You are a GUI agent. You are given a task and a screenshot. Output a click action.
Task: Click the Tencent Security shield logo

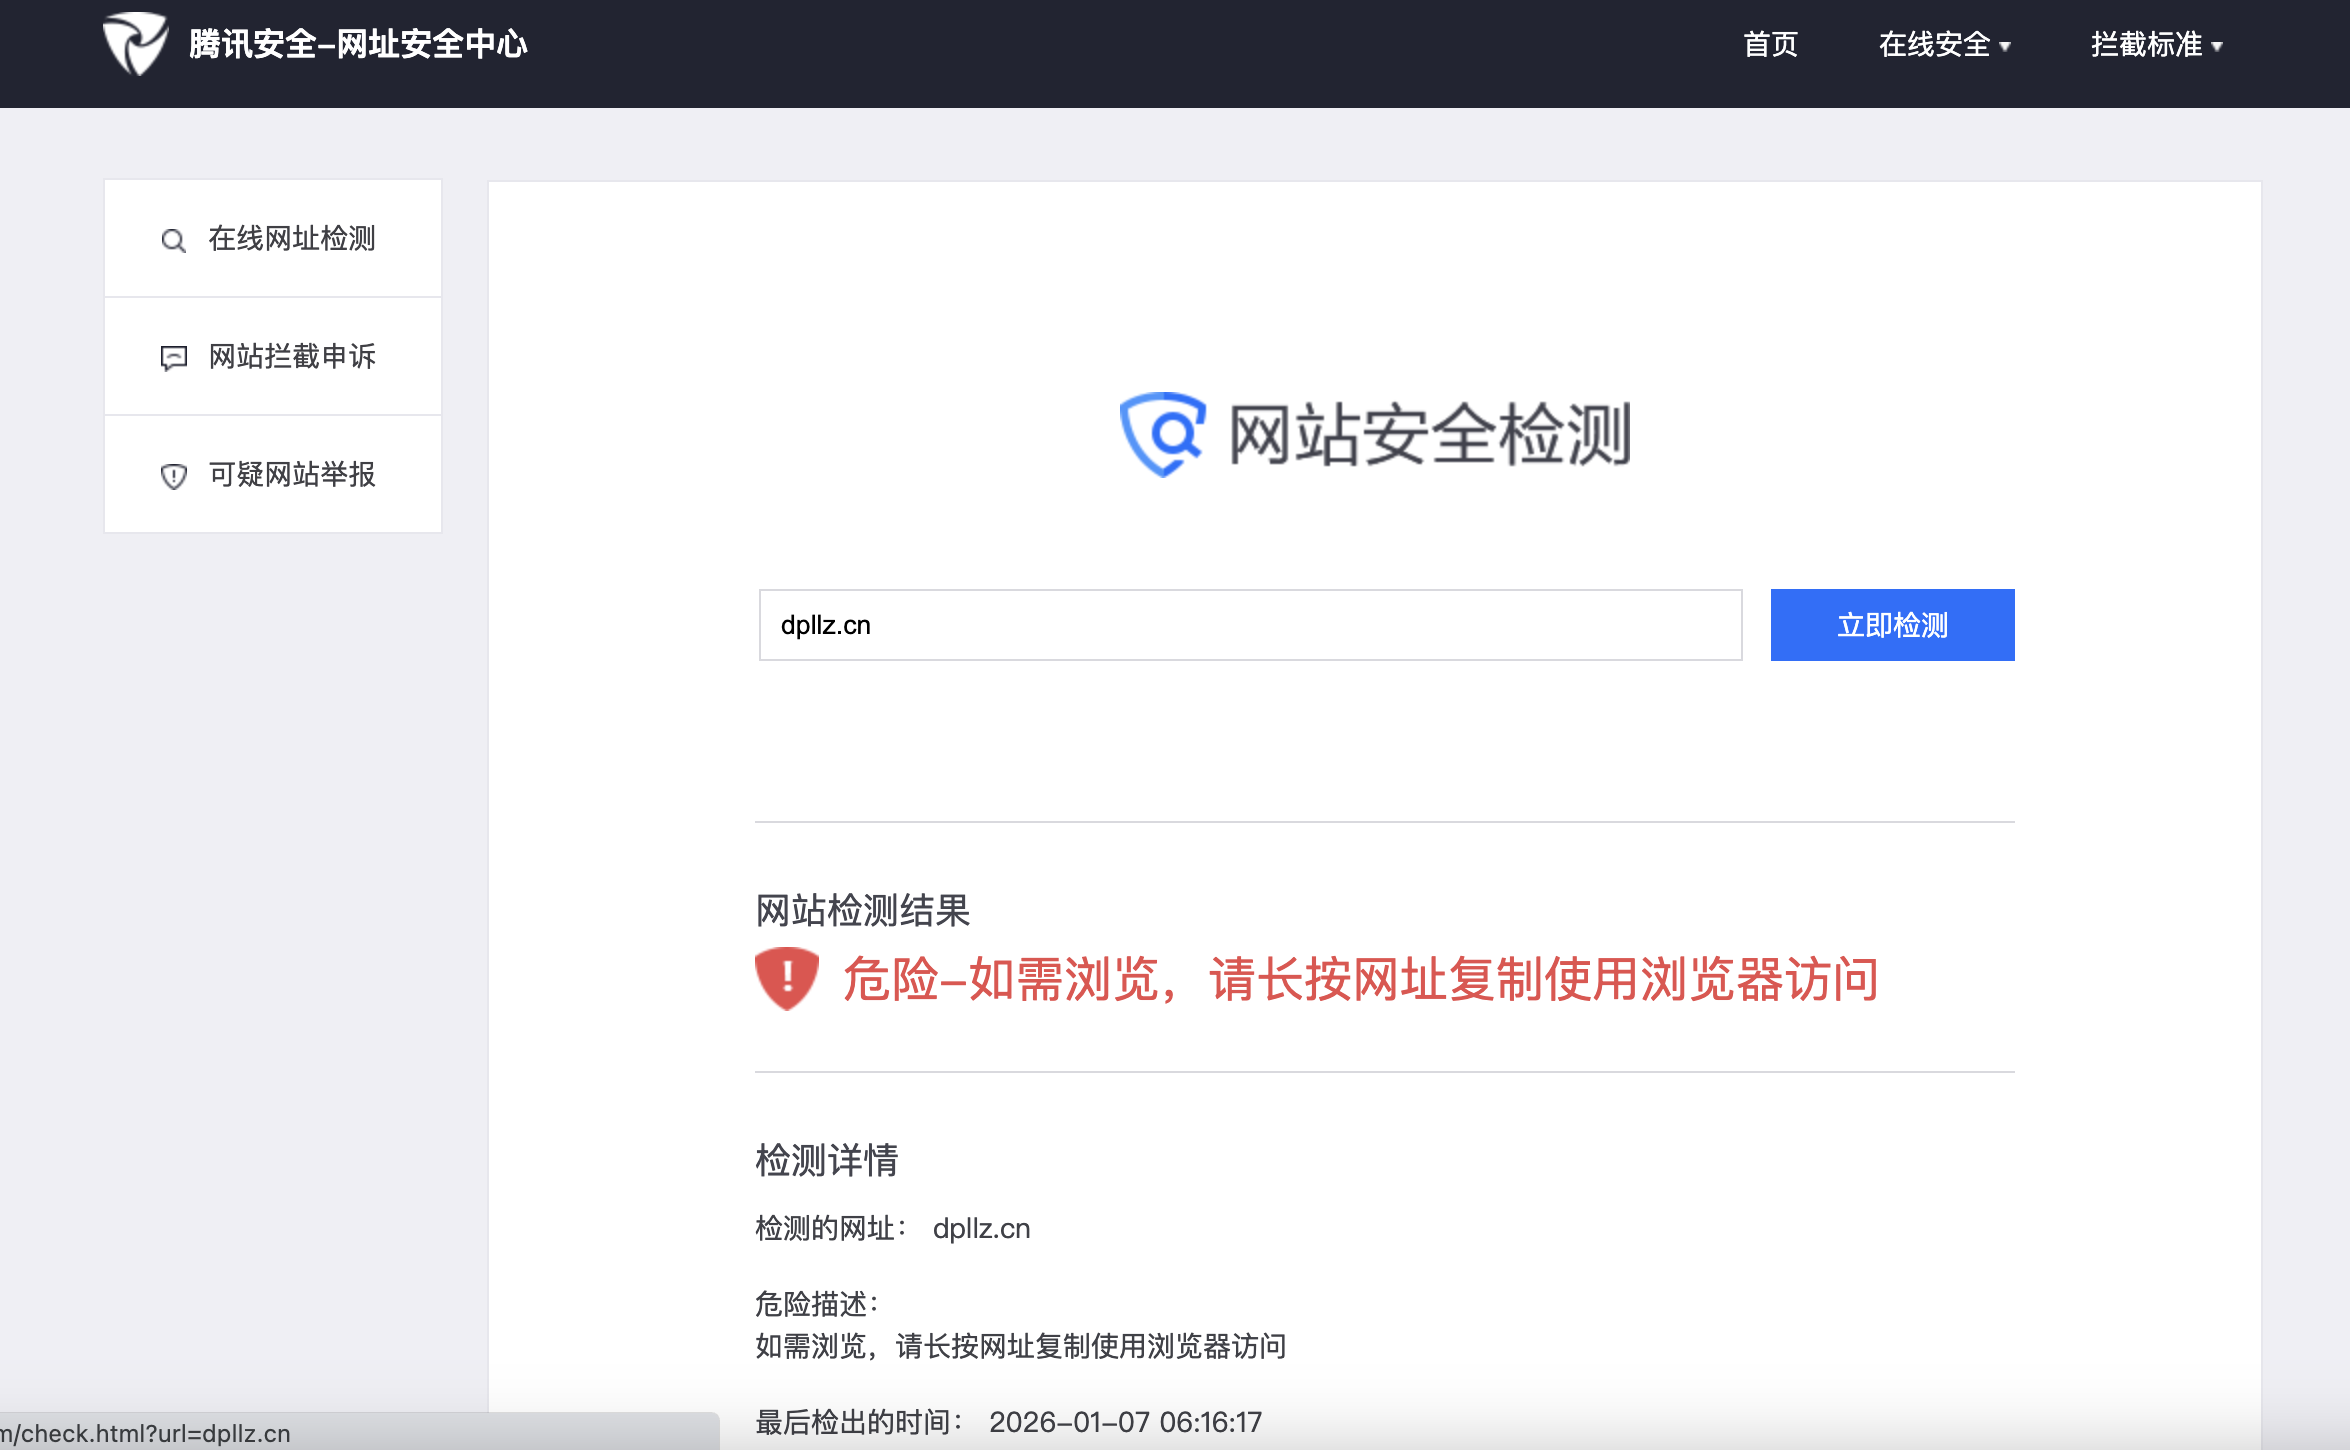(135, 44)
